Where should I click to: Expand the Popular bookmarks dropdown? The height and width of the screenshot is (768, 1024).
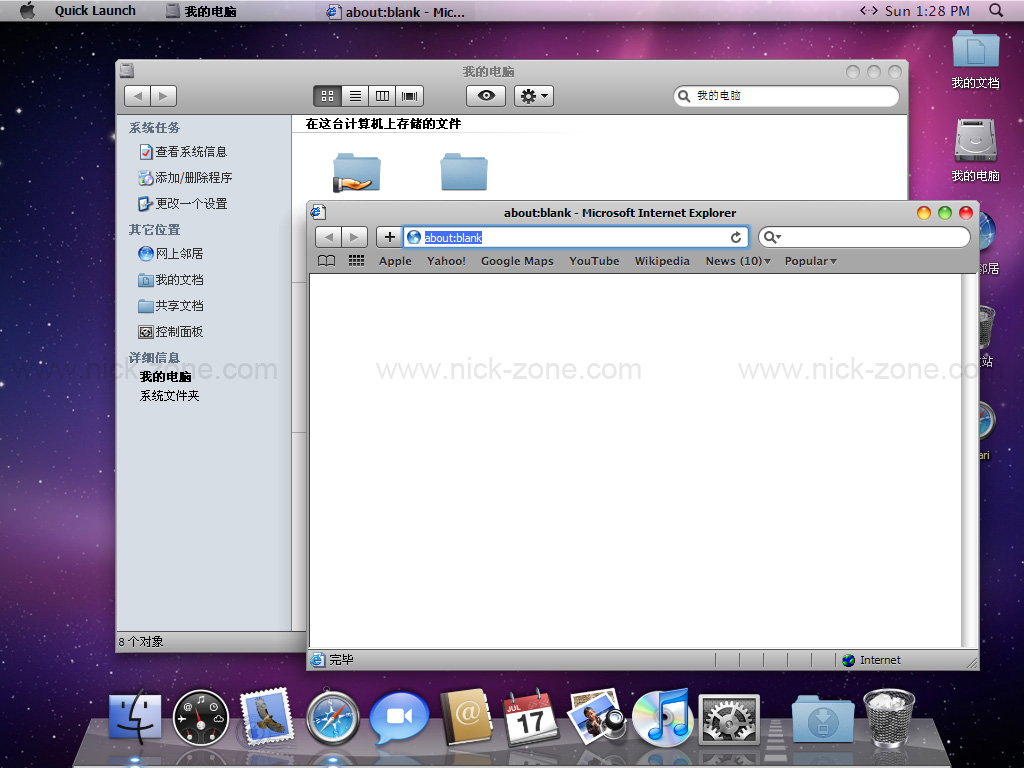(810, 261)
